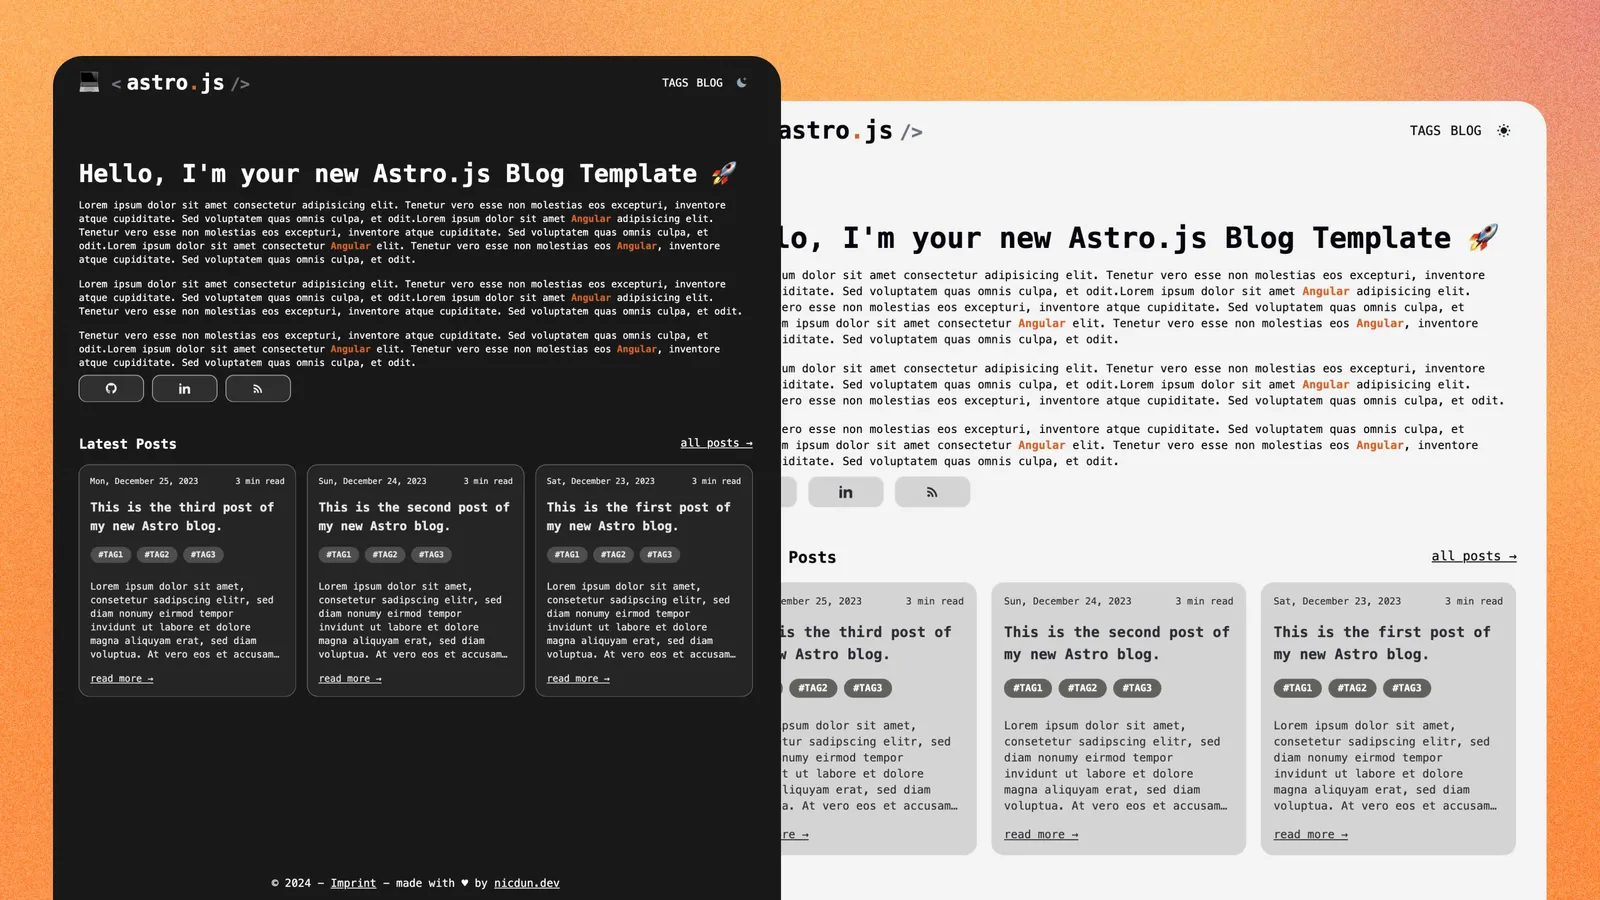This screenshot has width=1600, height=900.
Task: Toggle the moon theme icon in dark header
Action: (x=742, y=83)
